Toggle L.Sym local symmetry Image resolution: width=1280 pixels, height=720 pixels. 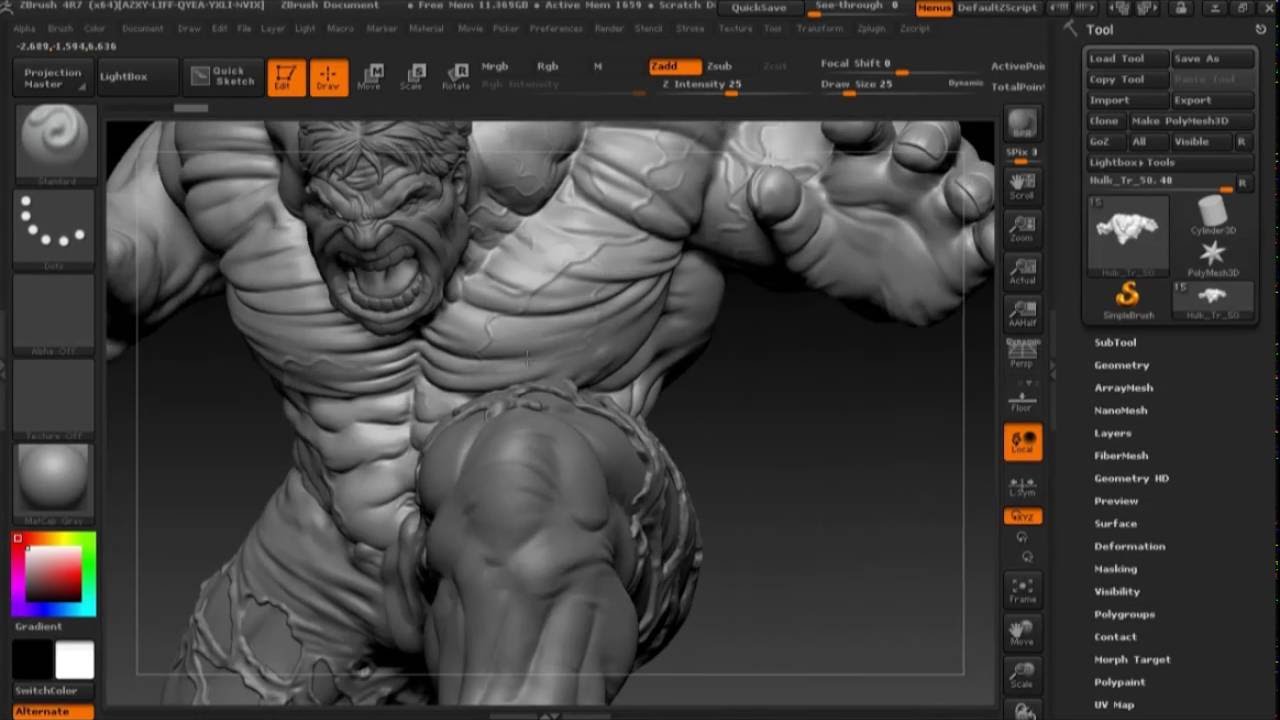coord(1022,487)
